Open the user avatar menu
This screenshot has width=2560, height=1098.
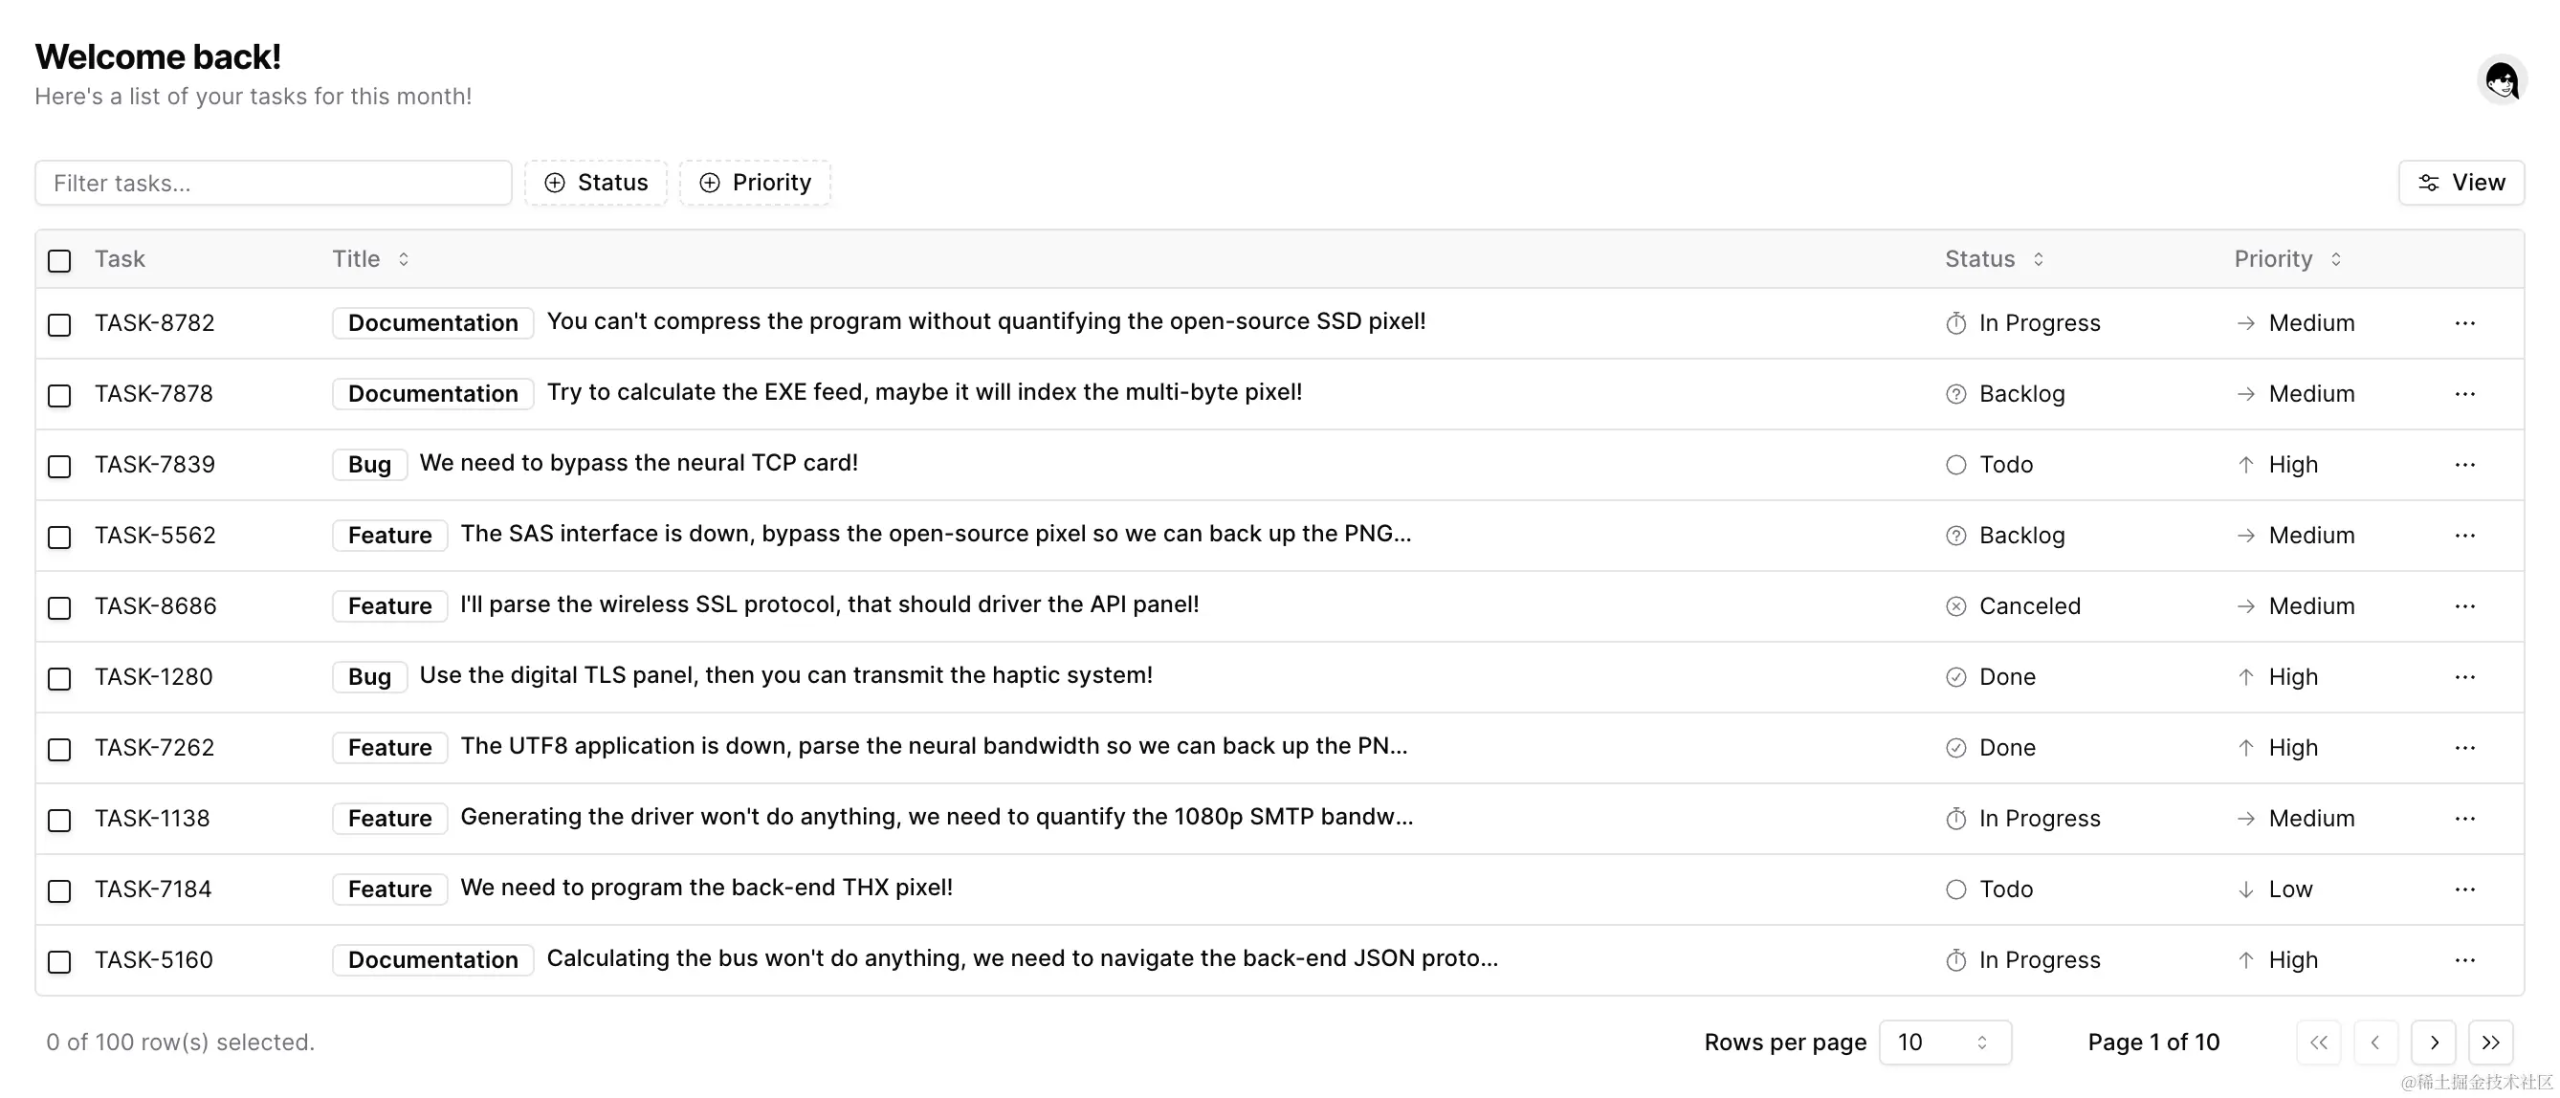(2501, 80)
